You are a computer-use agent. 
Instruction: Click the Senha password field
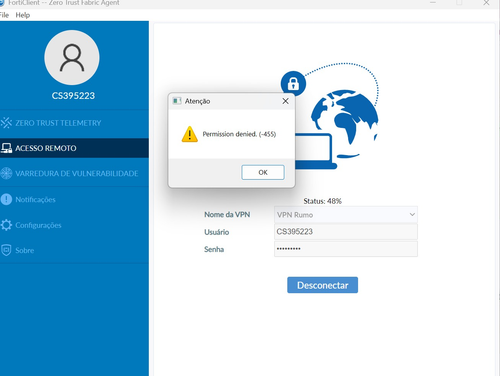coord(346,249)
